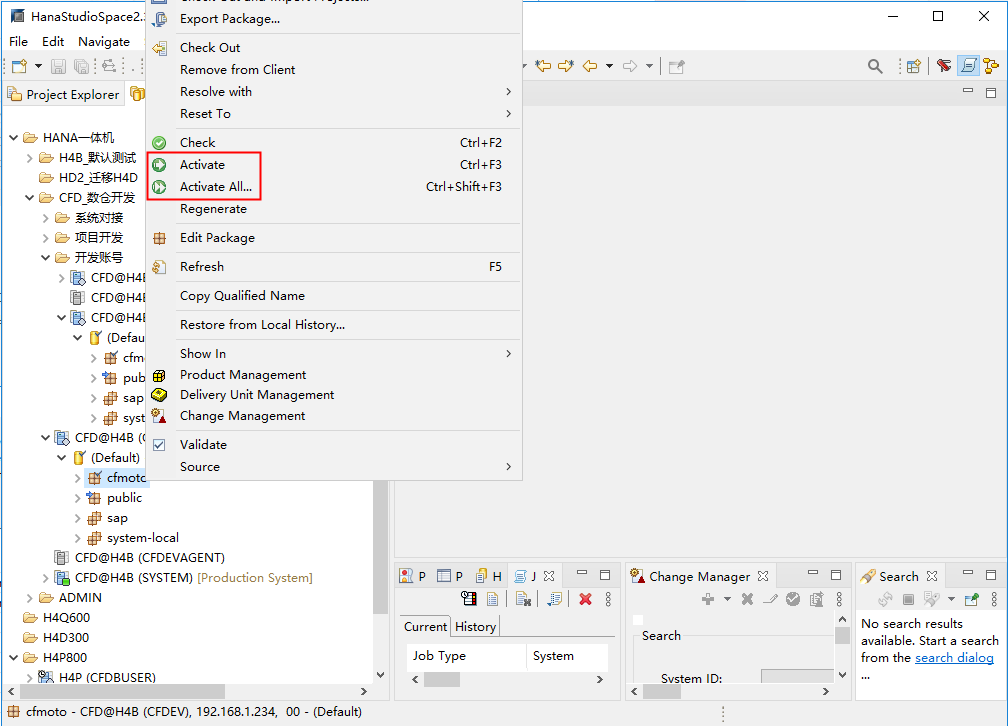Click the red X icon in Job Log view

point(585,599)
